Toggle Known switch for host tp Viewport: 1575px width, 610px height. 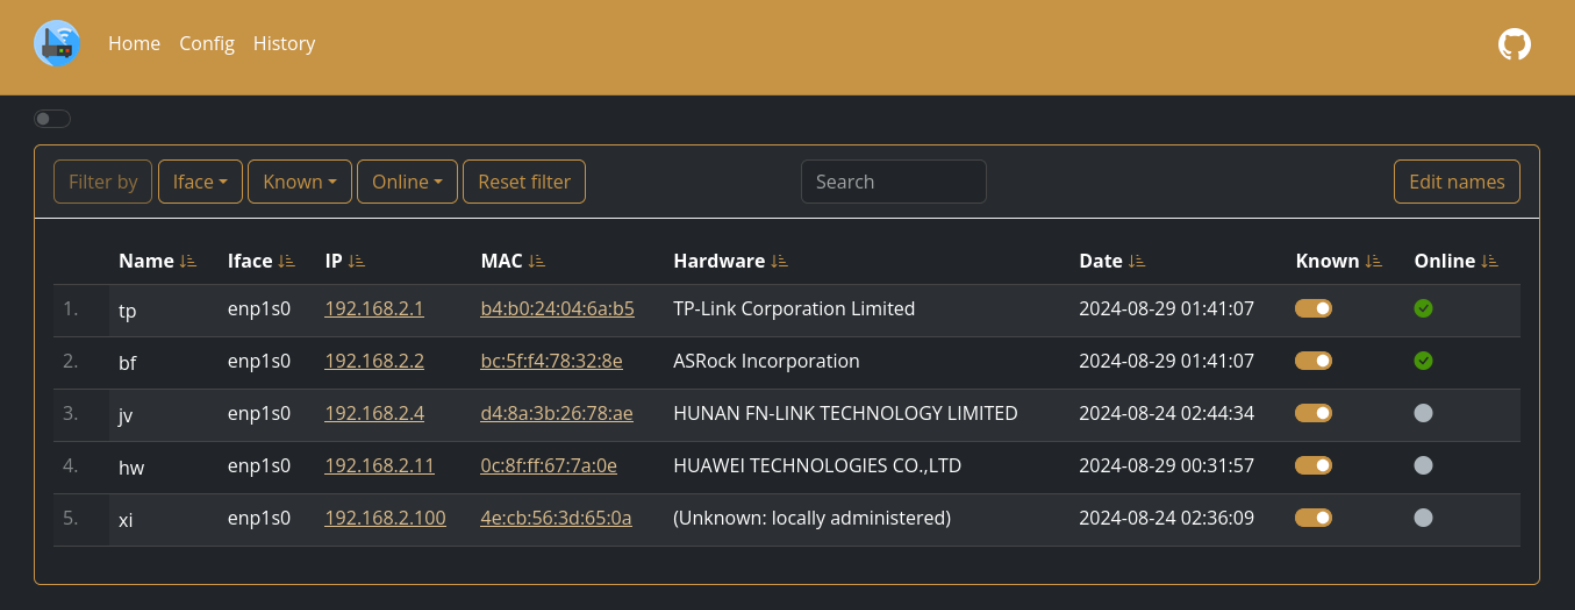pyautogui.click(x=1313, y=309)
